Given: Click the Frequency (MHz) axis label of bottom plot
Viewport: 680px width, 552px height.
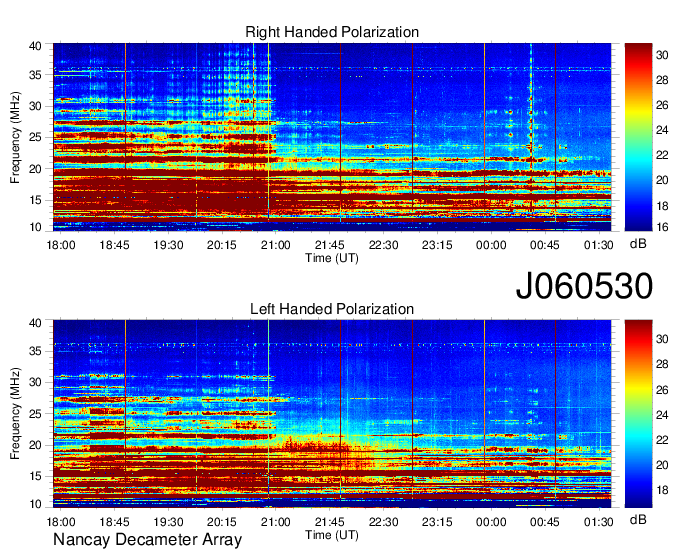Looking at the screenshot, I should click(15, 414).
